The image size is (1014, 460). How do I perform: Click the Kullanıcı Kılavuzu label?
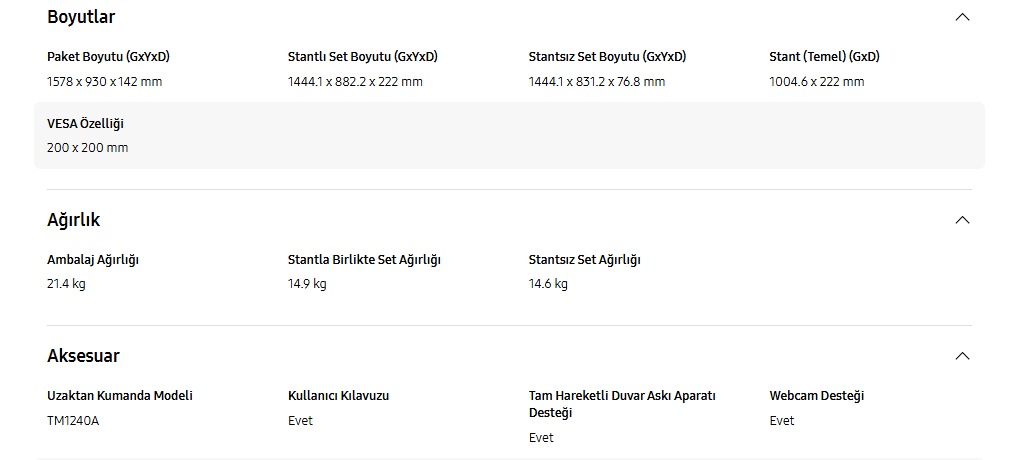coord(338,396)
